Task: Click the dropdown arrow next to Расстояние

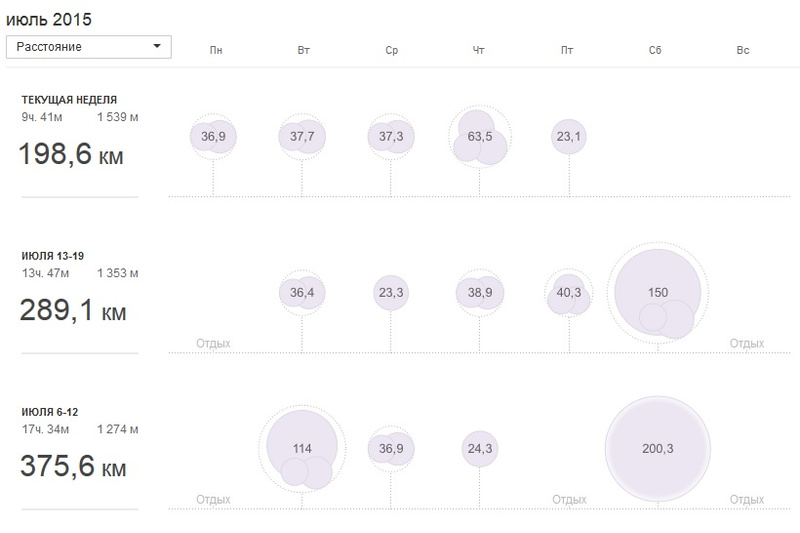Action: [157, 46]
